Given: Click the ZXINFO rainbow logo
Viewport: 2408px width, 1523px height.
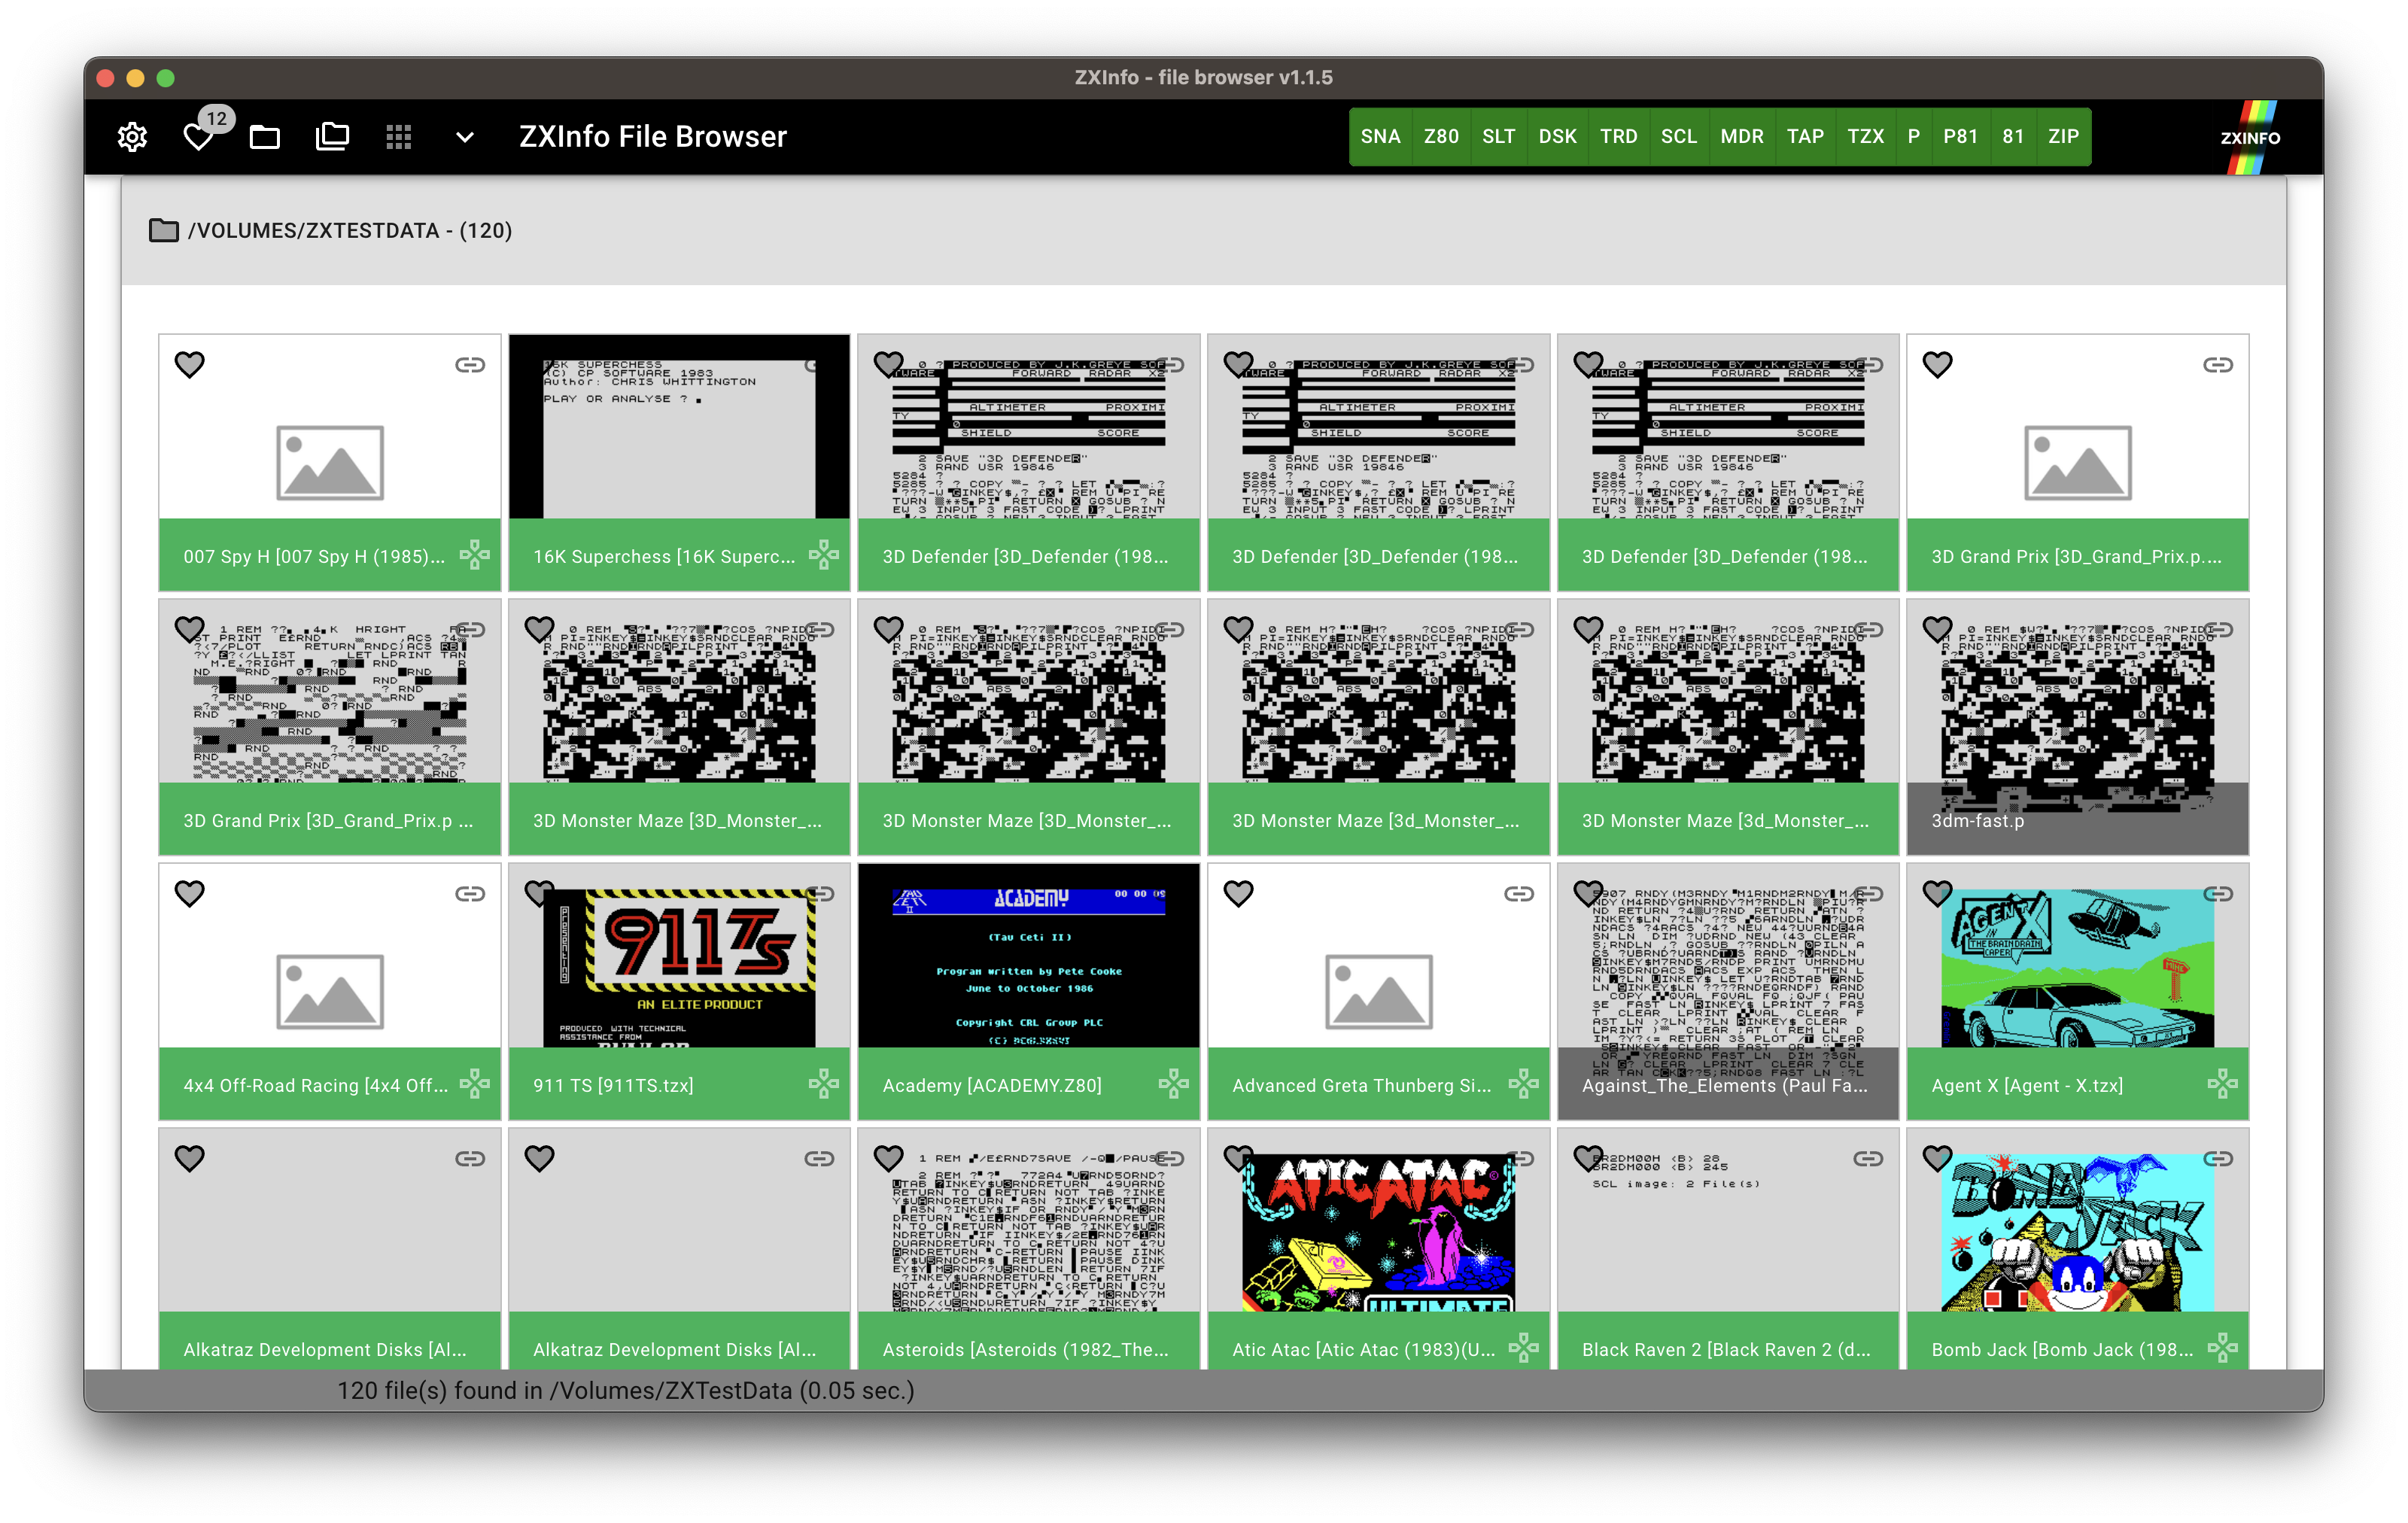Looking at the screenshot, I should (x=2250, y=137).
